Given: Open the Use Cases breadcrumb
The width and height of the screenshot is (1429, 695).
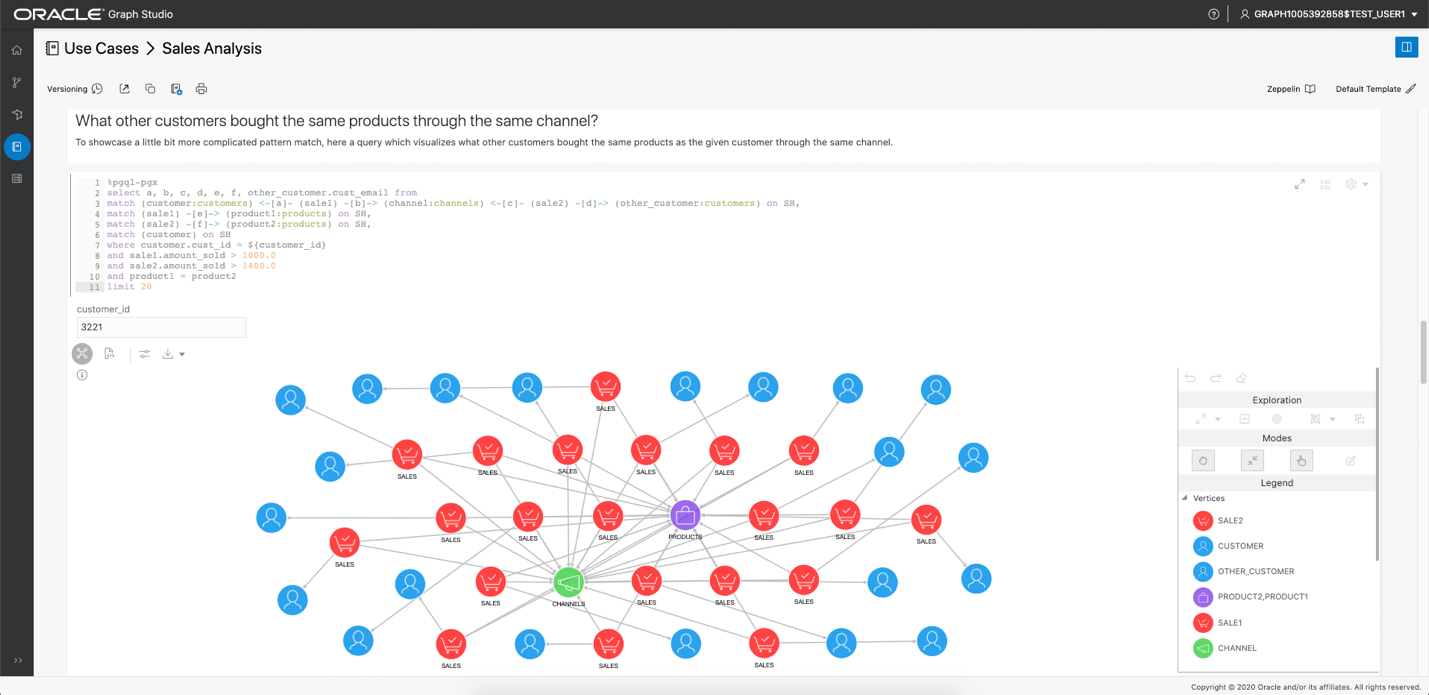Looking at the screenshot, I should click(101, 48).
